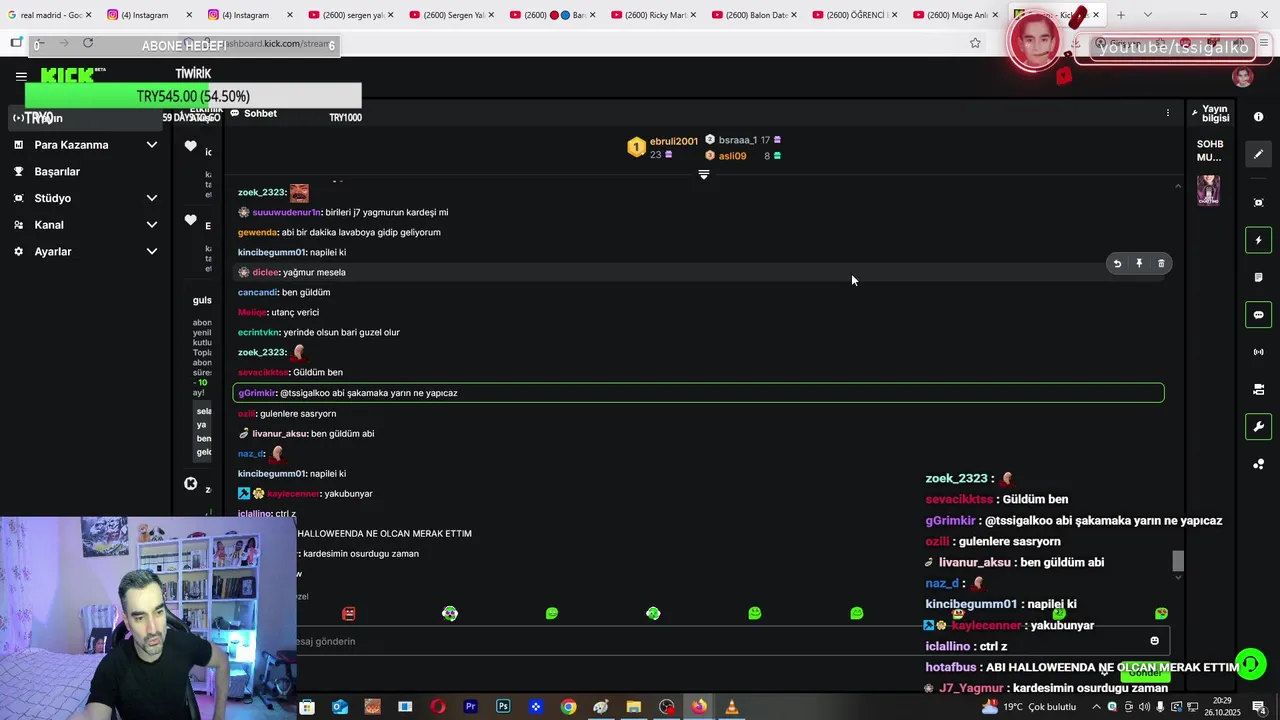Open File Explorer from the taskbar
1280x720 pixels.
point(633,707)
